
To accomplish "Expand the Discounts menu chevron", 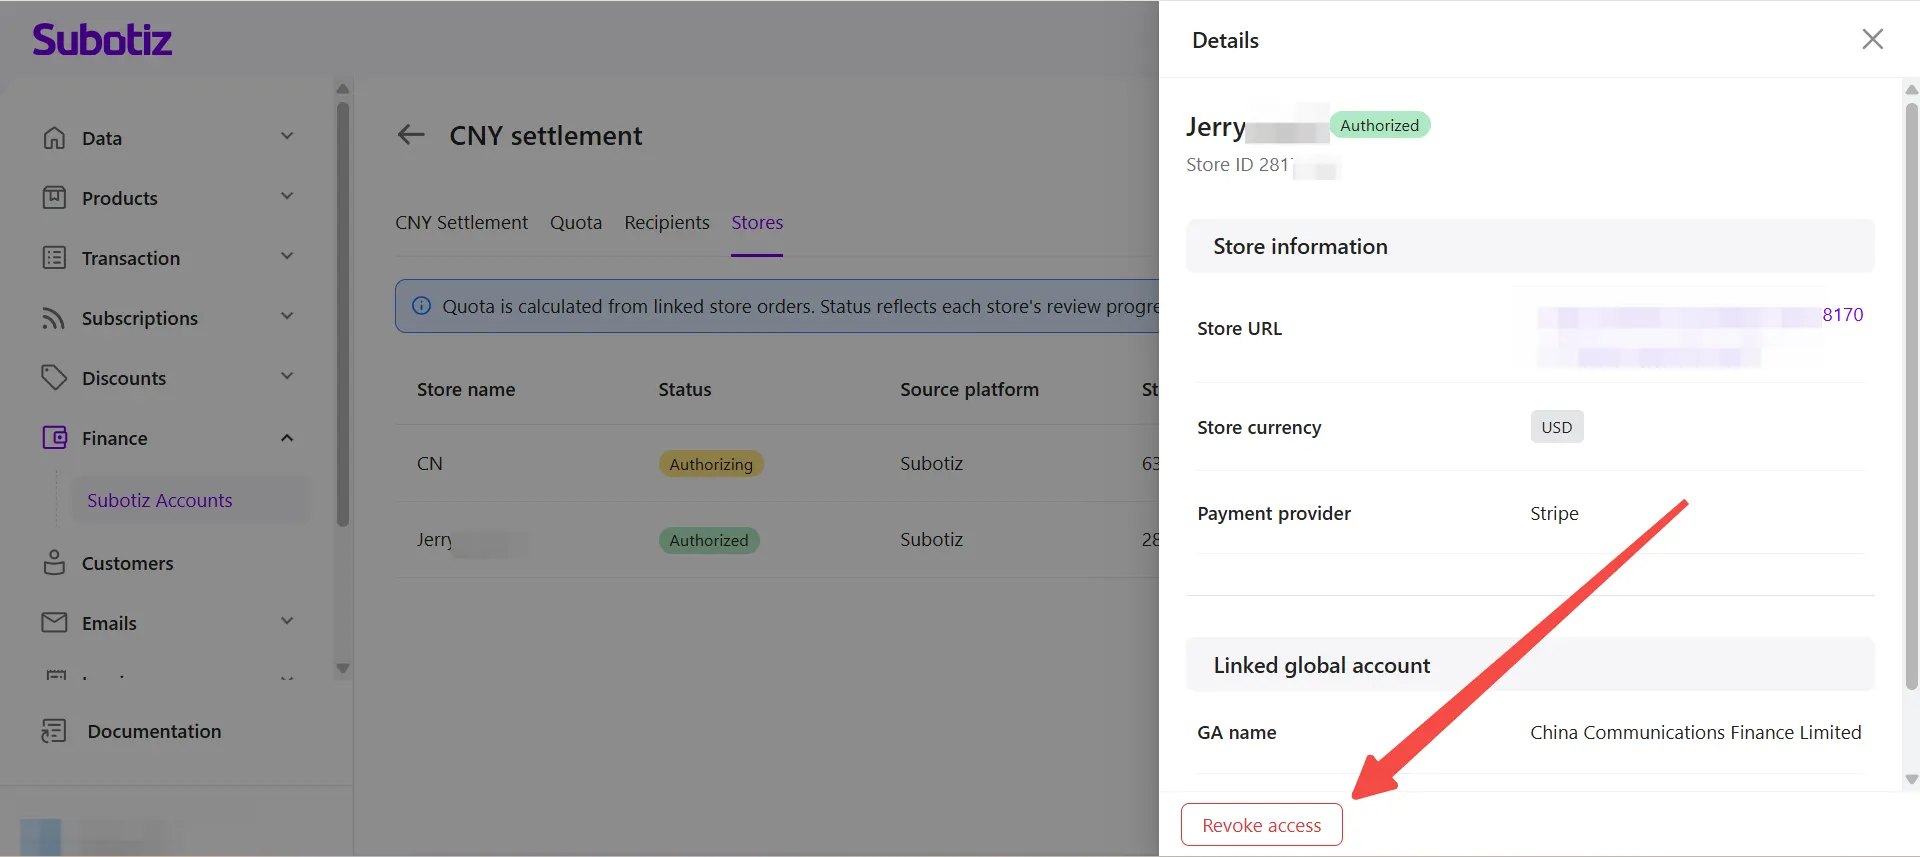I will click(x=287, y=377).
